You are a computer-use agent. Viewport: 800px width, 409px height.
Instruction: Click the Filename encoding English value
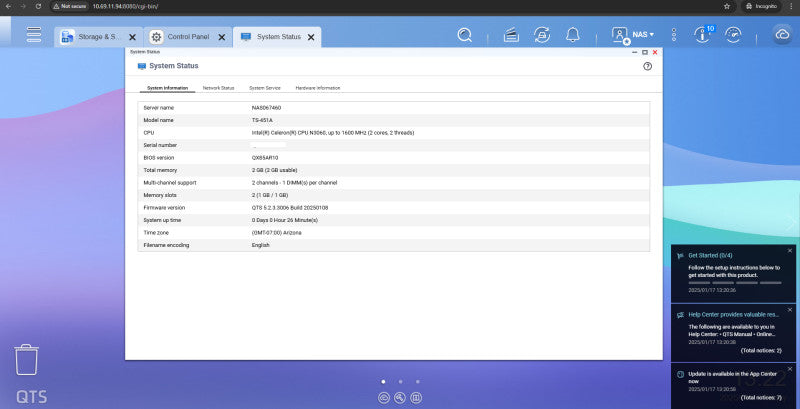[x=261, y=245]
